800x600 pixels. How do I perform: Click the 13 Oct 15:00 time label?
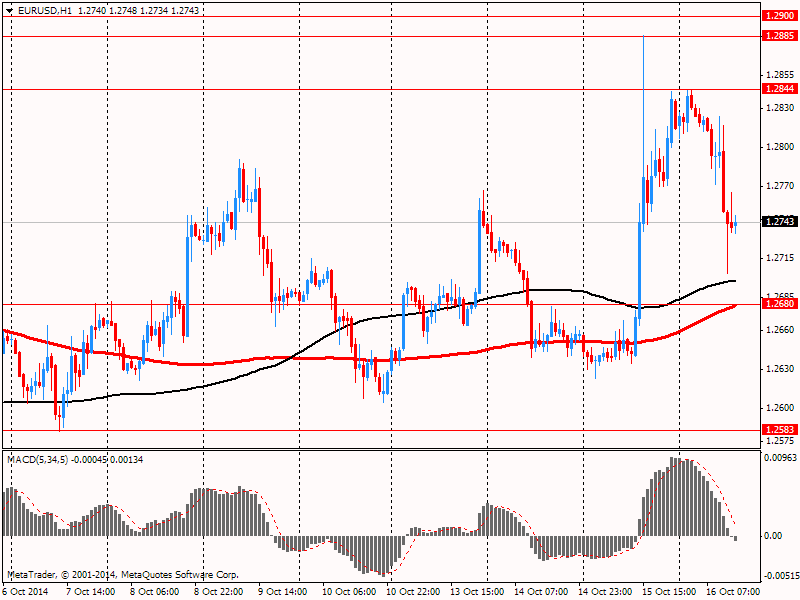pos(477,592)
